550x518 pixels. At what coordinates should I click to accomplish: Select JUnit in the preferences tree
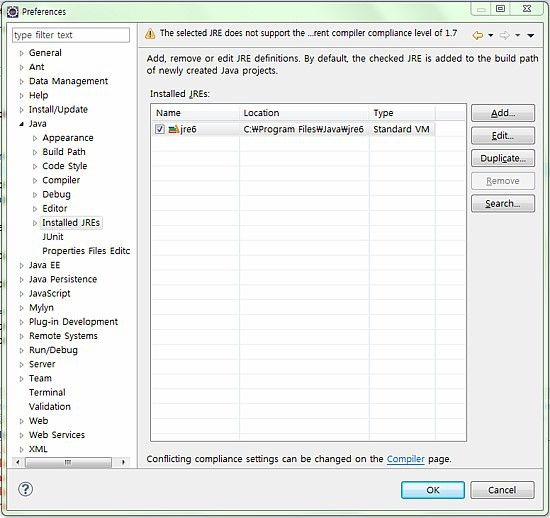click(x=53, y=237)
